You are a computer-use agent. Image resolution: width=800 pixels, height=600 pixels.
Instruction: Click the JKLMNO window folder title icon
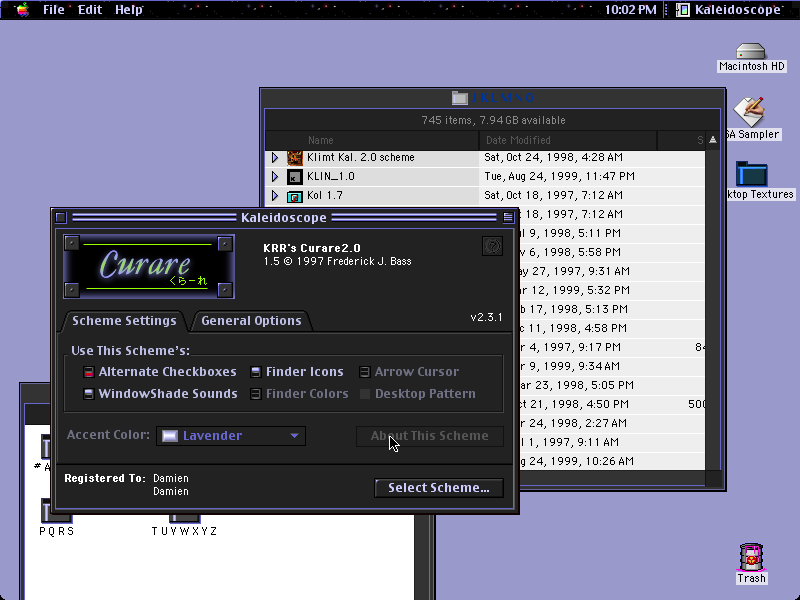460,98
